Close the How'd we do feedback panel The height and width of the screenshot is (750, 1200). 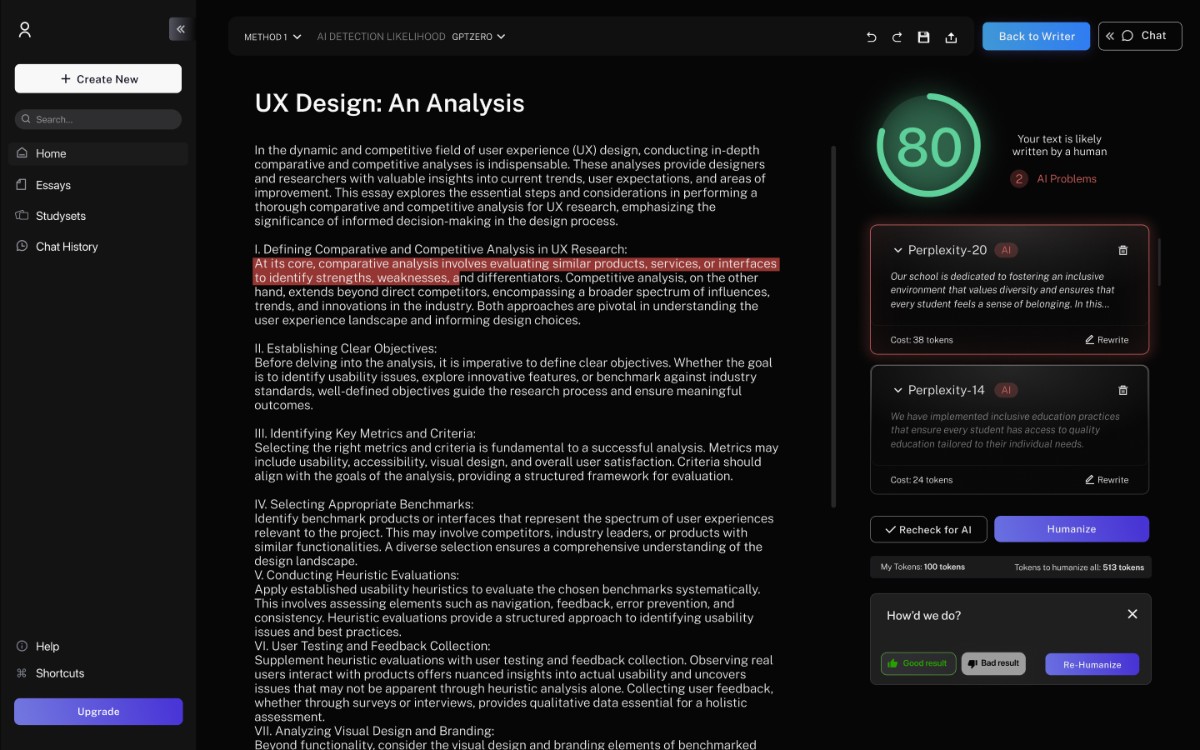(x=1132, y=614)
